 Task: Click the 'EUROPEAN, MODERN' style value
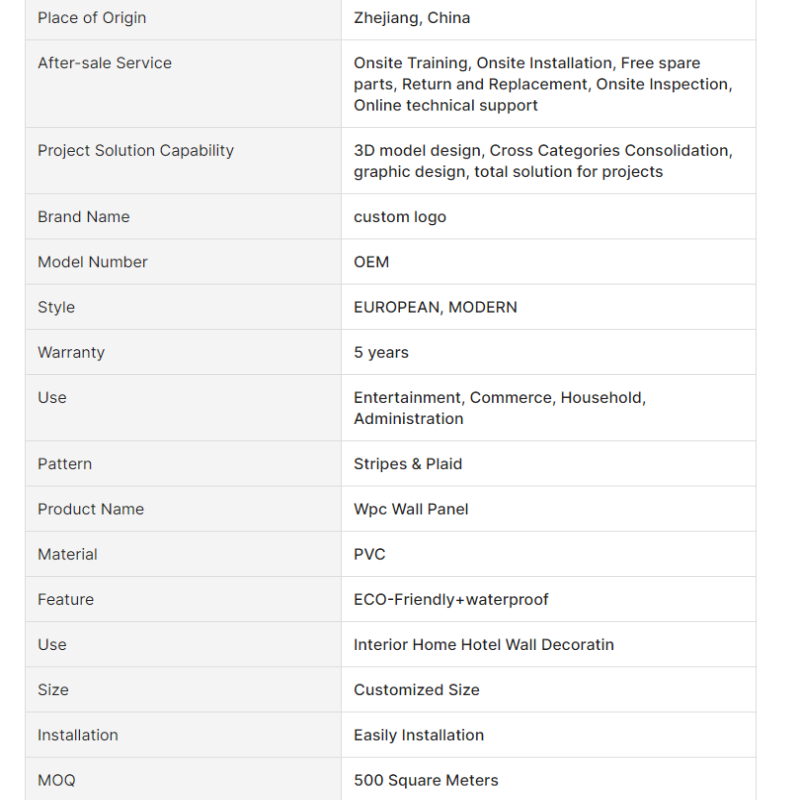435,307
